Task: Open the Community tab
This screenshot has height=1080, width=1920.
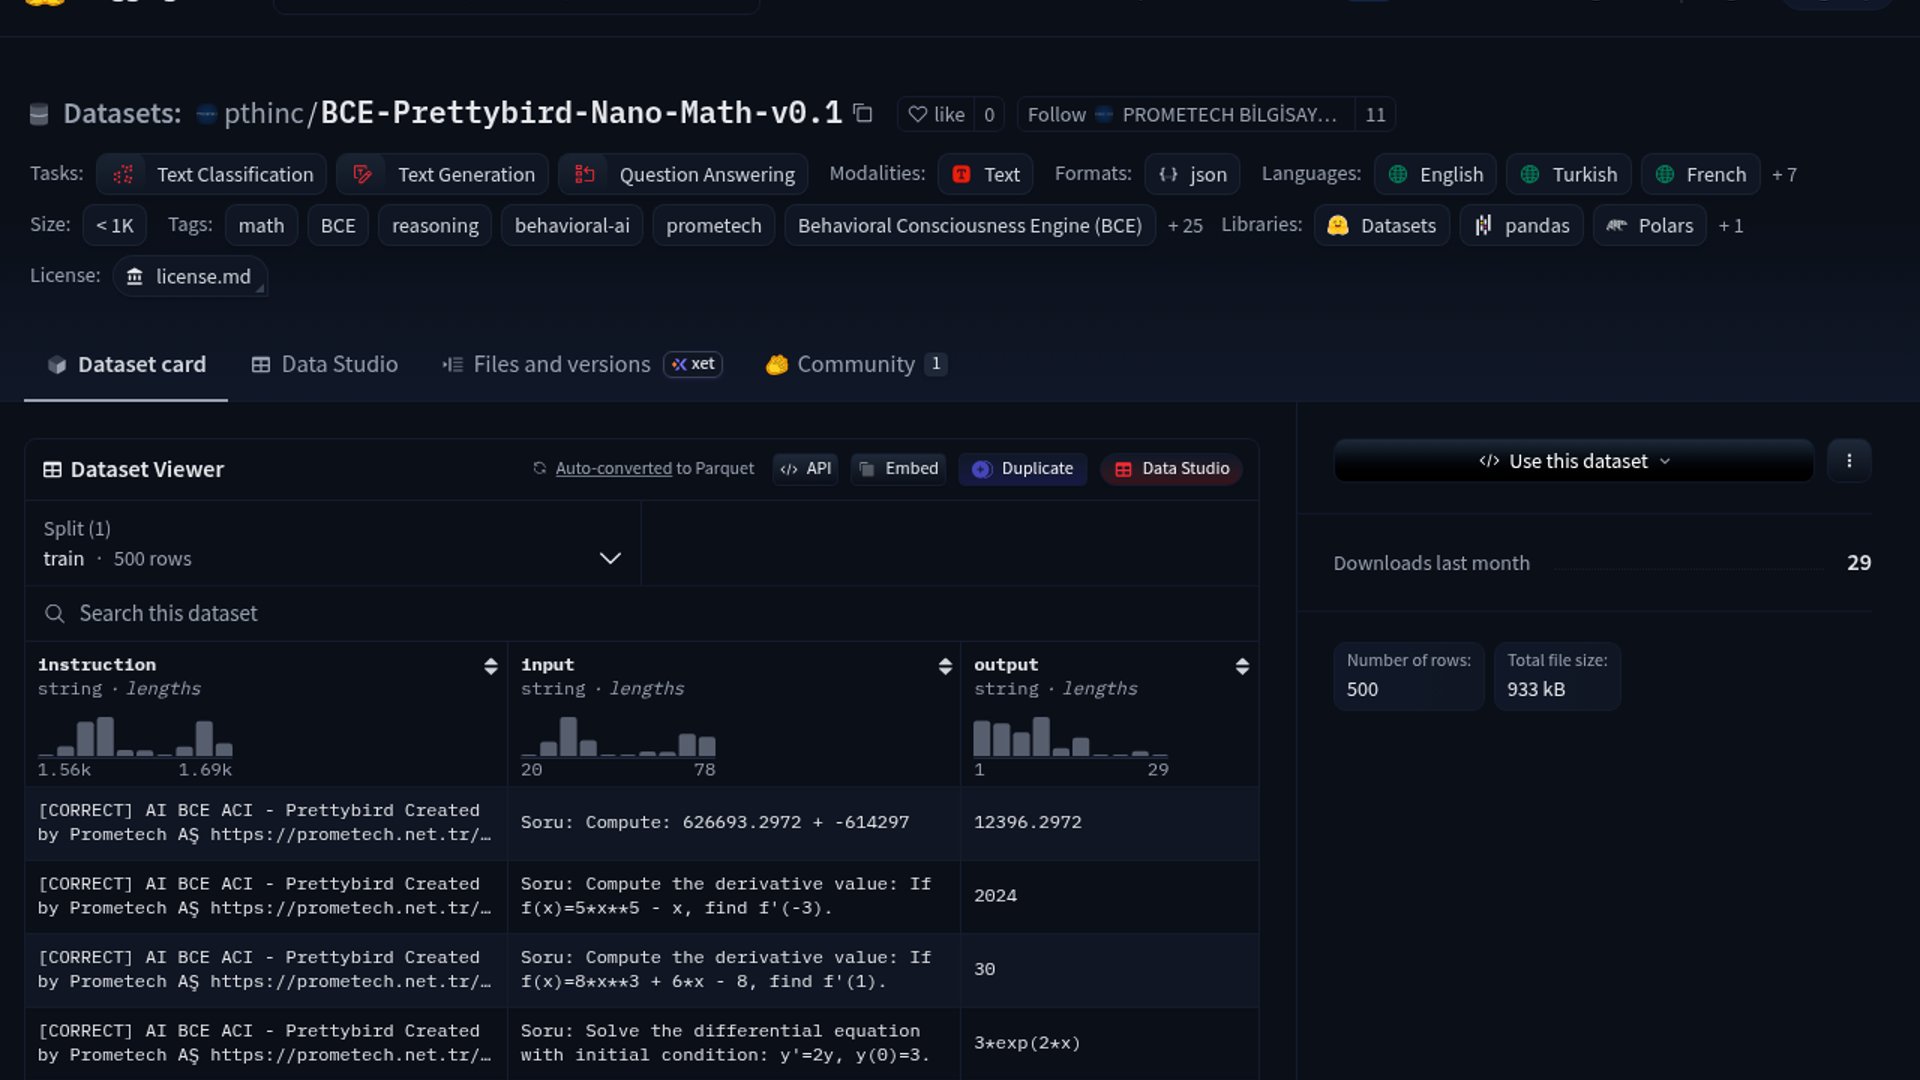Action: [855, 365]
